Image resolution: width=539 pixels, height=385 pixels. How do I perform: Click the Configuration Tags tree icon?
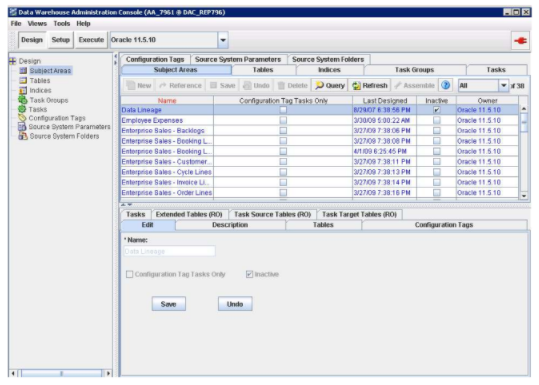pyautogui.click(x=22, y=118)
